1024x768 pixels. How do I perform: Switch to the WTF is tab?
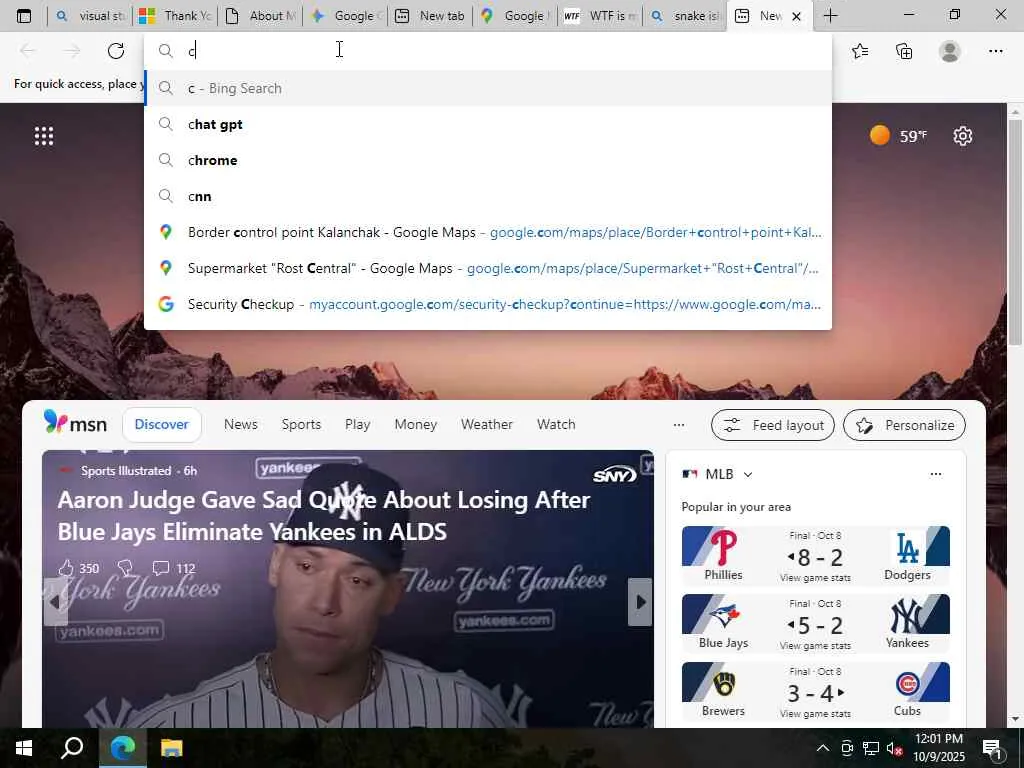[x=600, y=16]
